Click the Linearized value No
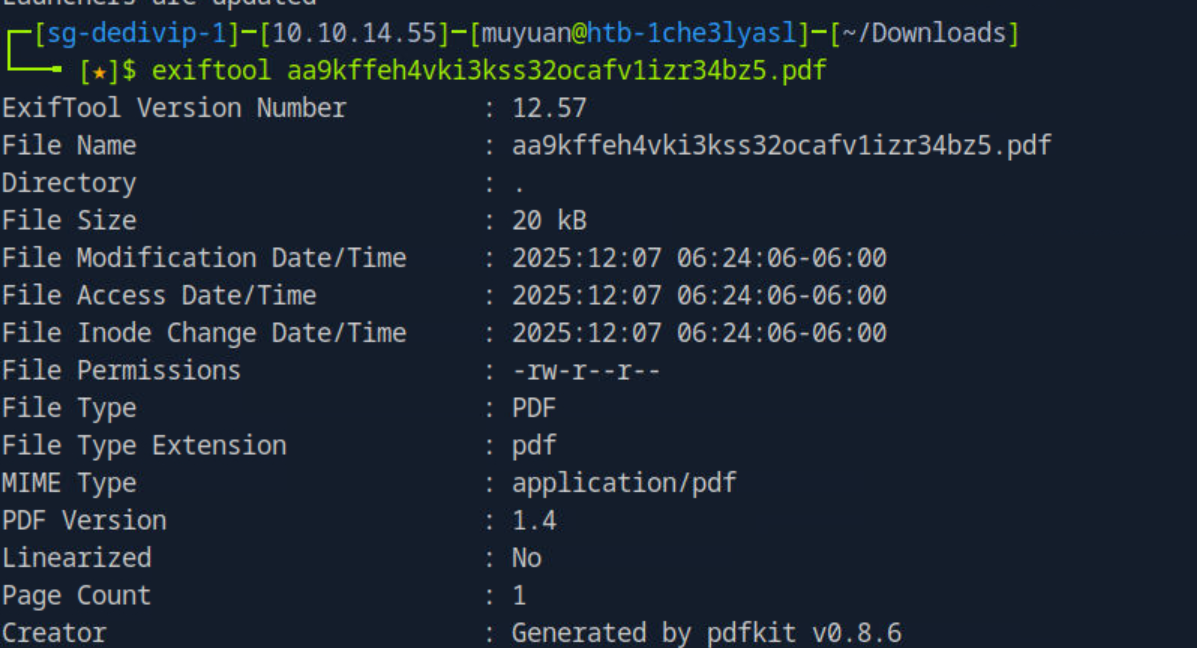This screenshot has height=648, width=1197. click(x=527, y=558)
